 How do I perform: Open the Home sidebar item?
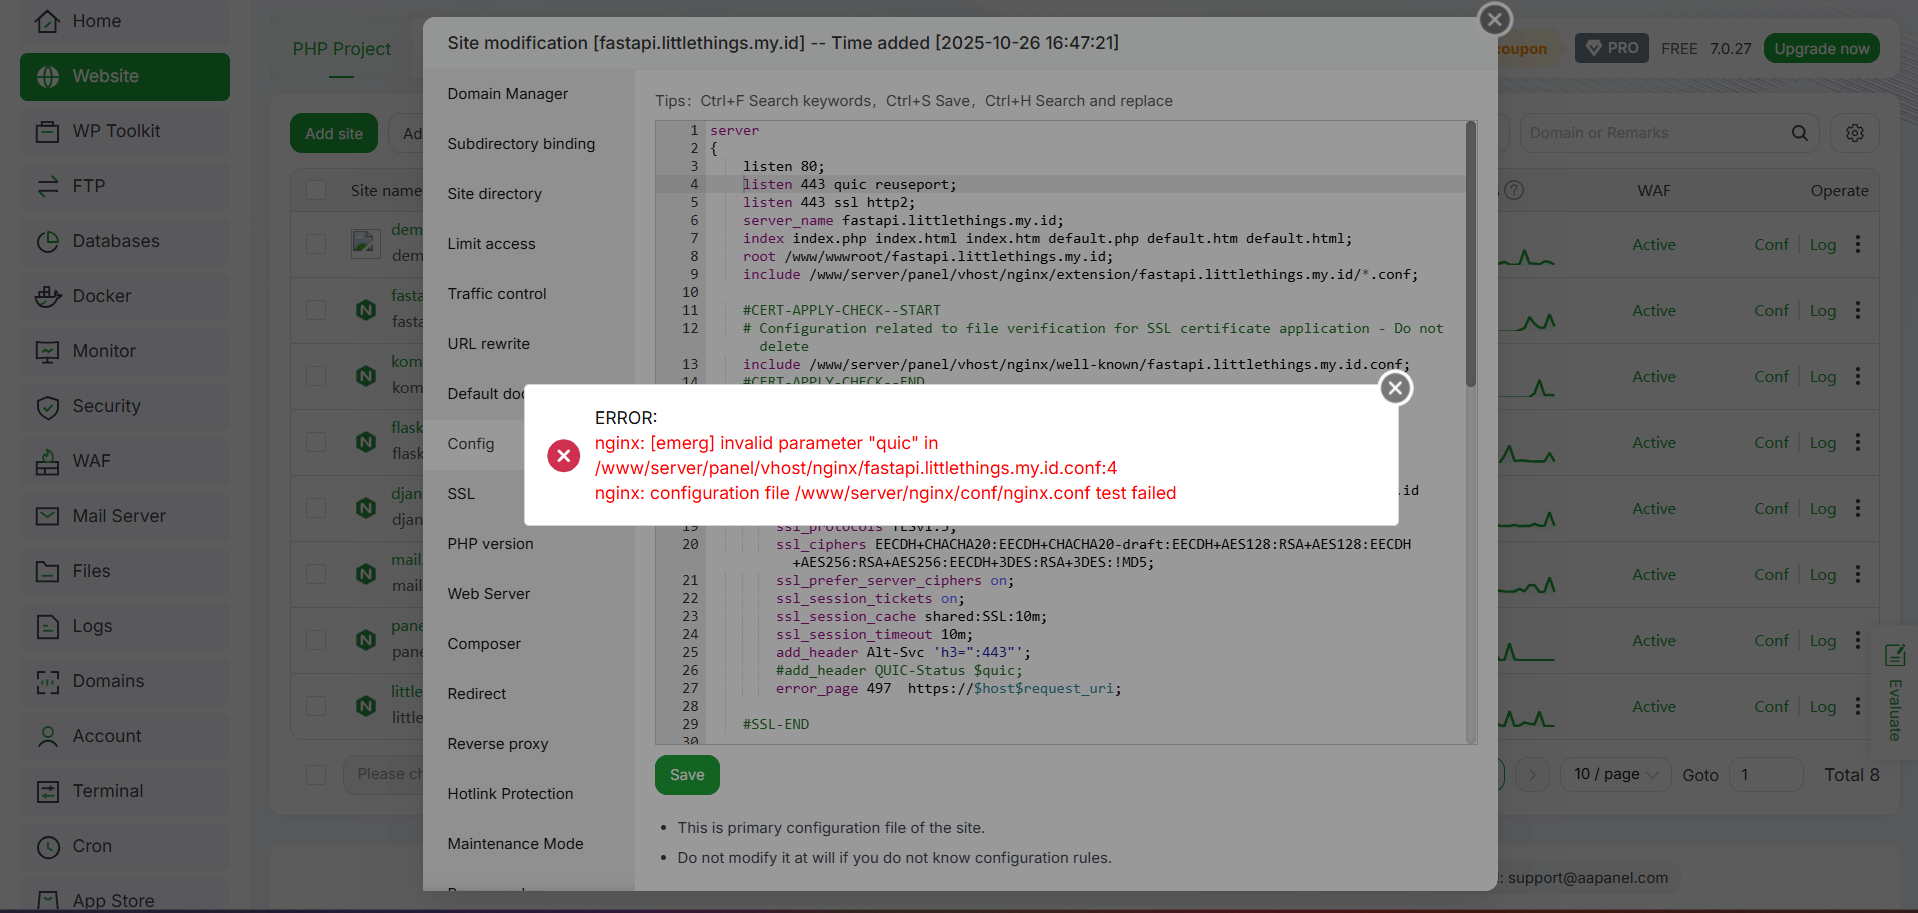(125, 21)
